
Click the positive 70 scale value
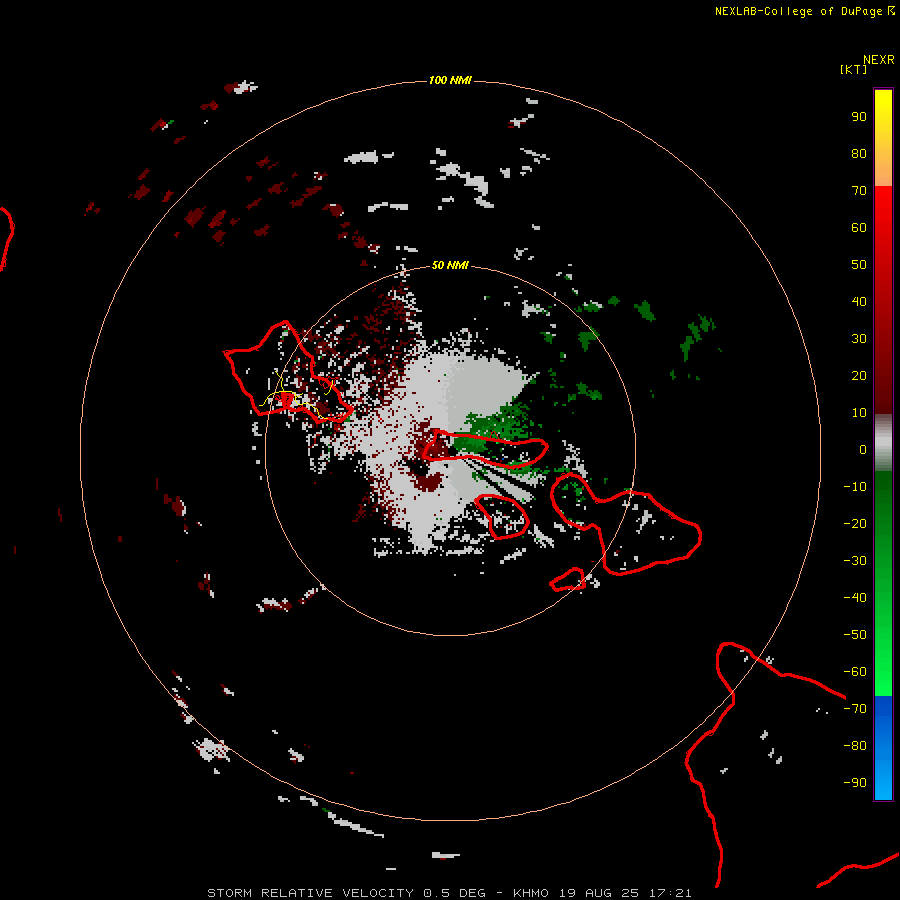pos(859,191)
